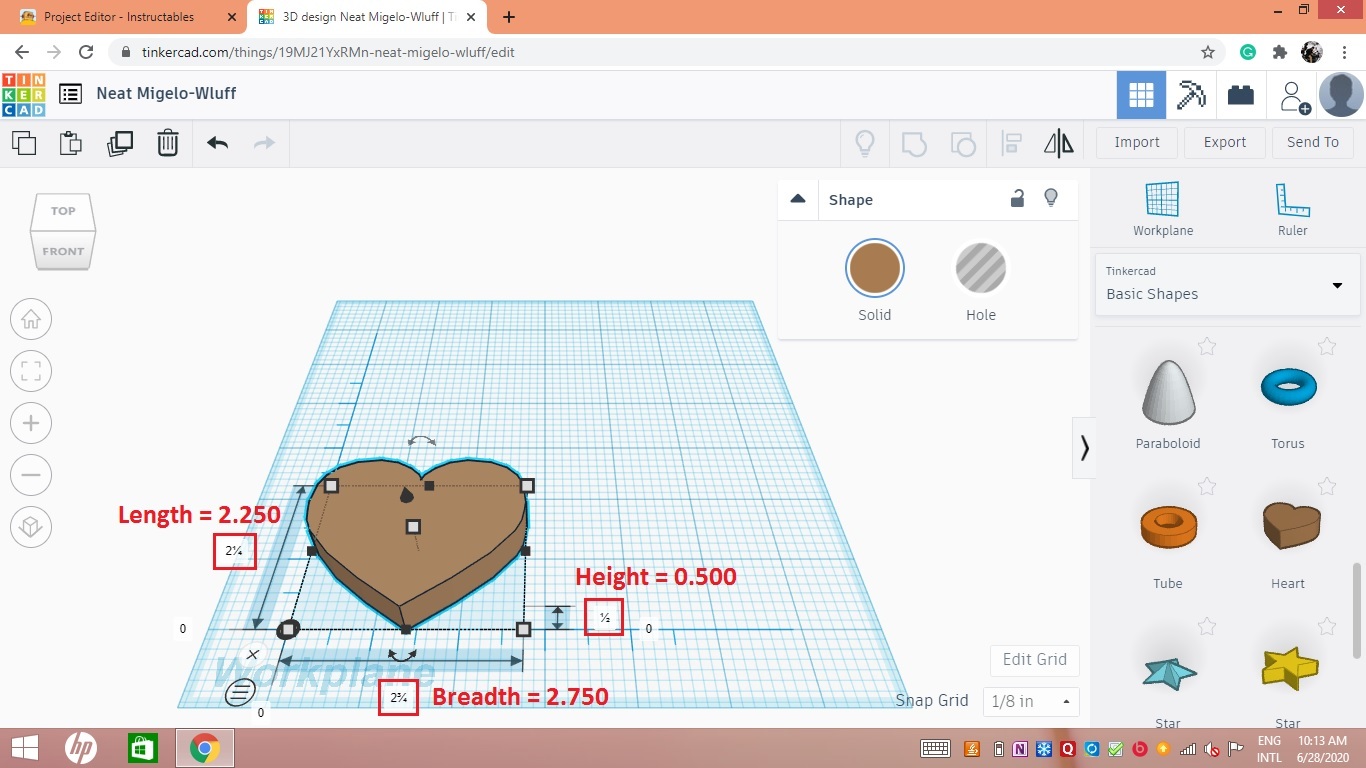Lock the selected shape
Viewport: 1366px width, 768px height.
click(x=1017, y=198)
